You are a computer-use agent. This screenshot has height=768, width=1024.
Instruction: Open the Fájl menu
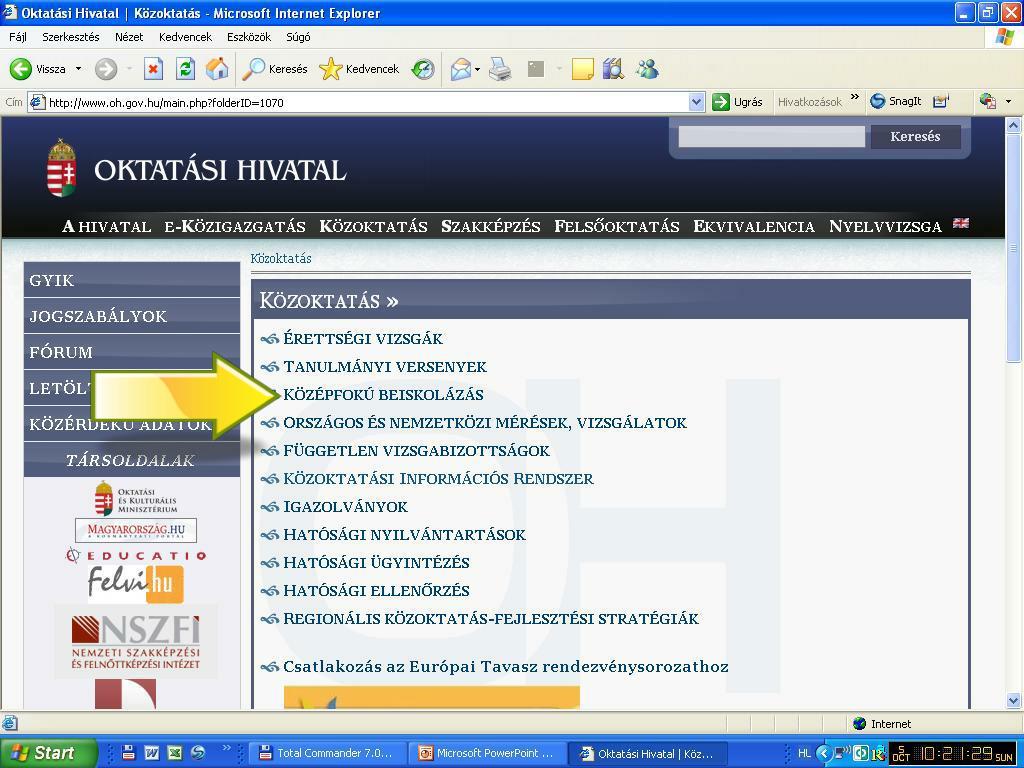(x=18, y=37)
